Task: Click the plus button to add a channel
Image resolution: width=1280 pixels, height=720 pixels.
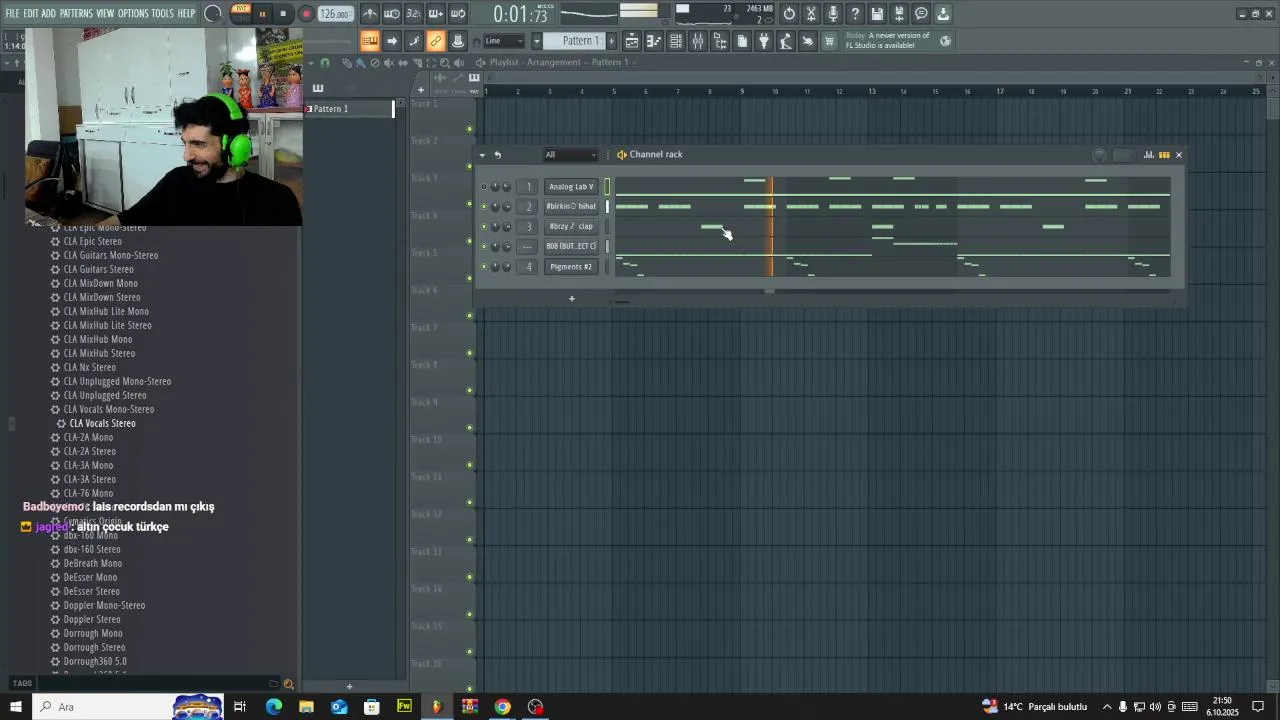Action: coord(572,298)
